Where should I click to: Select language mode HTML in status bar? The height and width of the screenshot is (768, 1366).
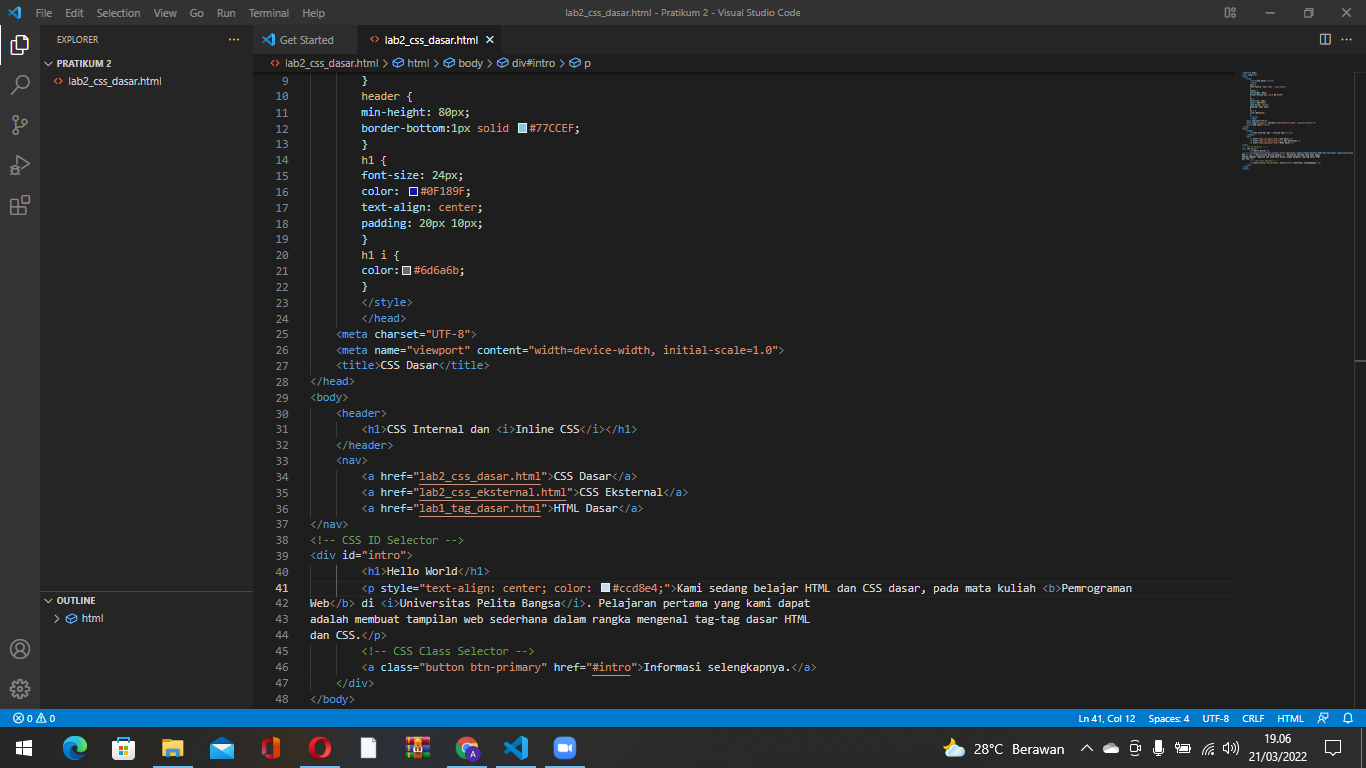pos(1291,718)
